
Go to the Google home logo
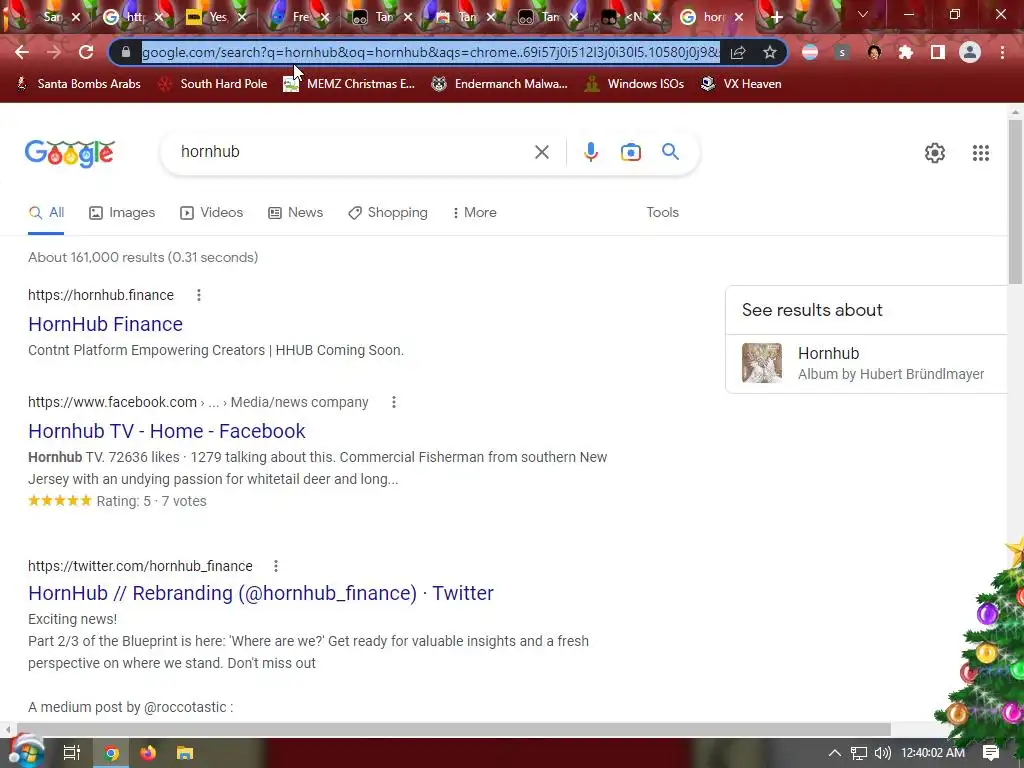(70, 153)
